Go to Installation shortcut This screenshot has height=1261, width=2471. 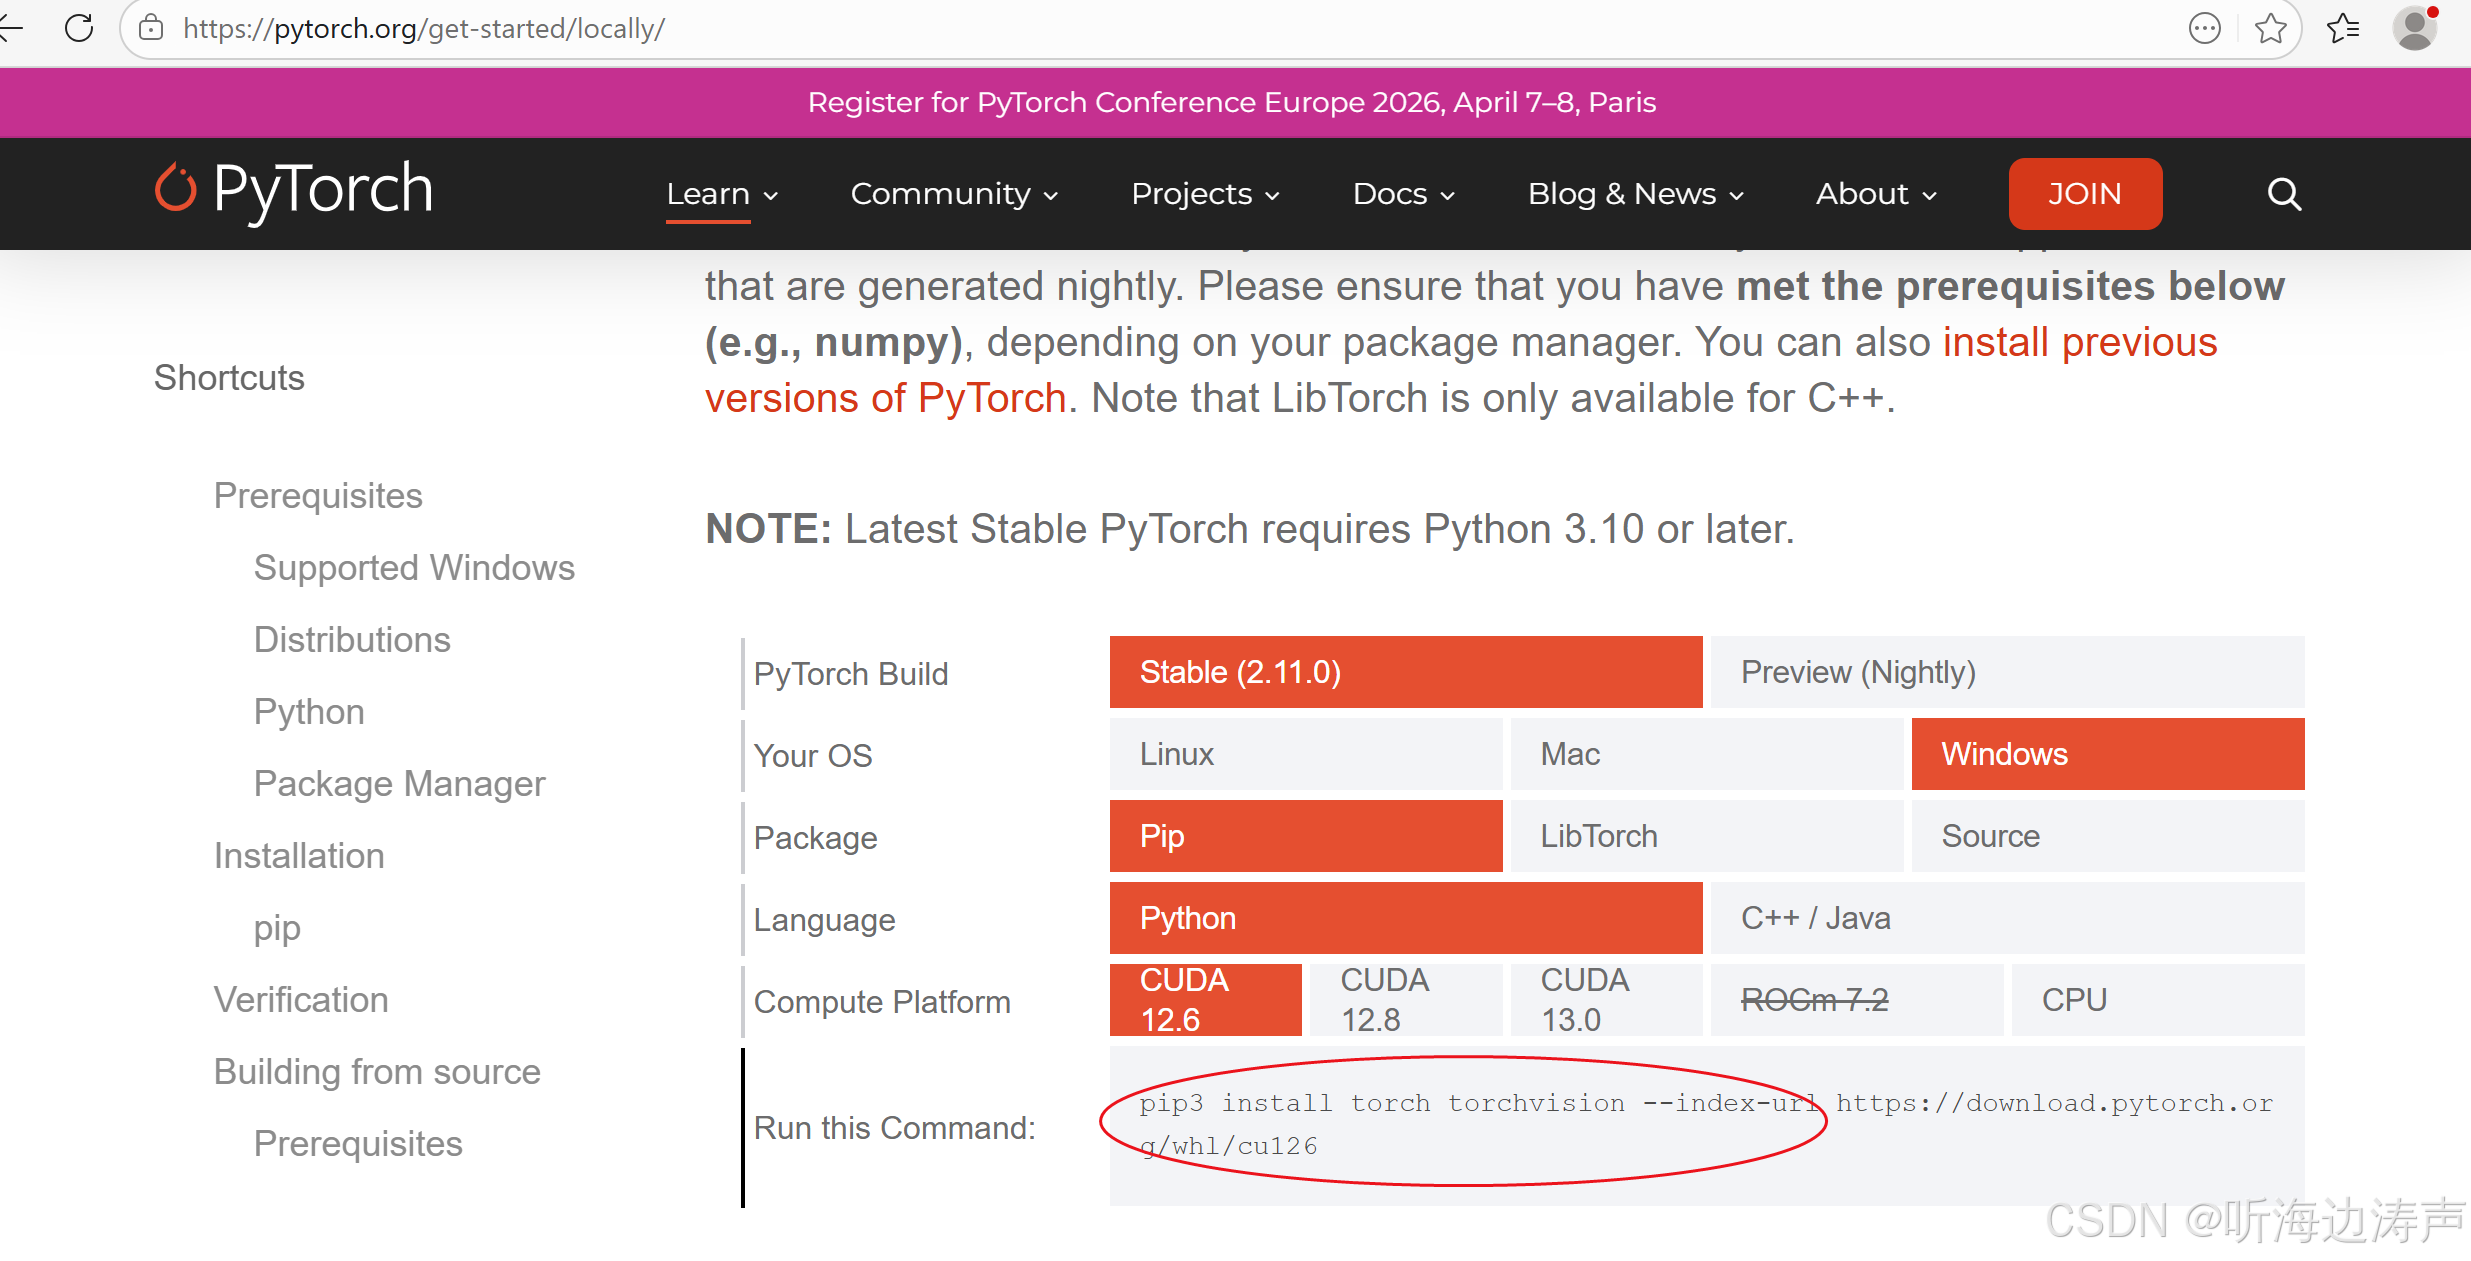pyautogui.click(x=299, y=856)
